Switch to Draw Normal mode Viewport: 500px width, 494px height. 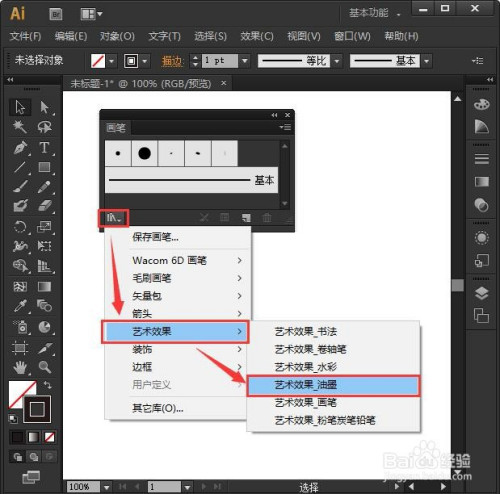coord(18,457)
